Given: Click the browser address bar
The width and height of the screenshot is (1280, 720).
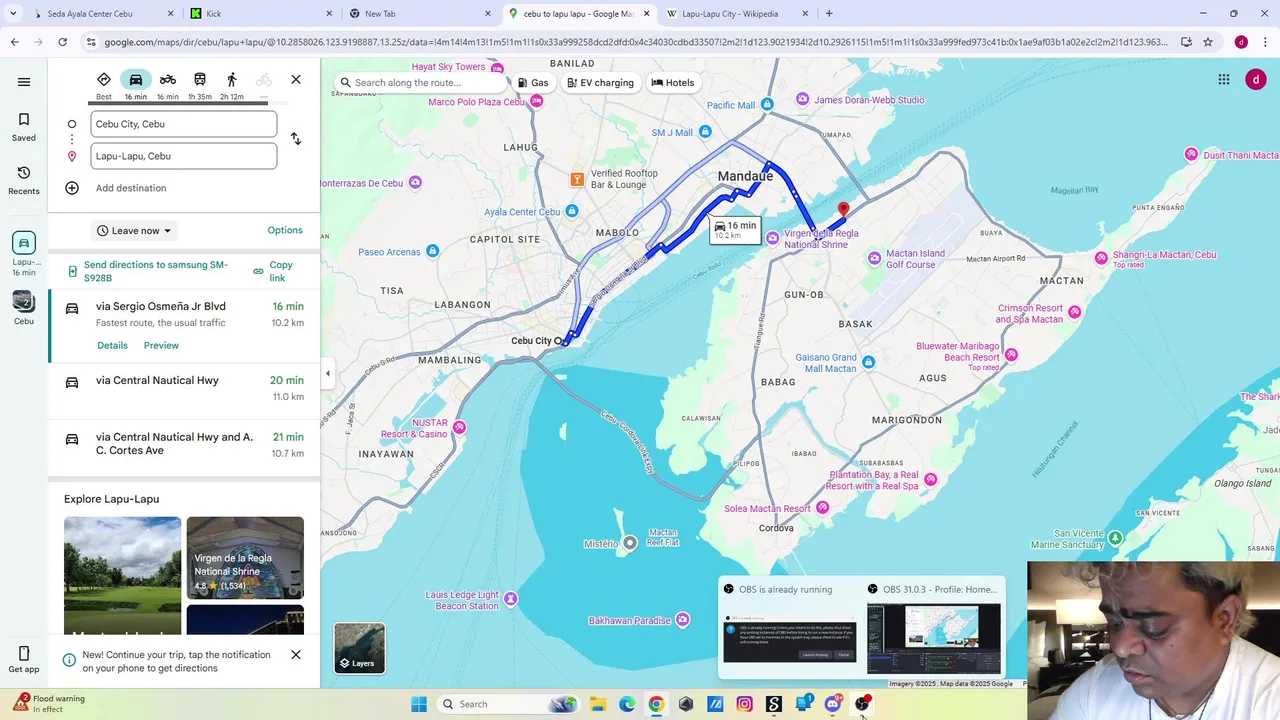Looking at the screenshot, I should coord(636,42).
